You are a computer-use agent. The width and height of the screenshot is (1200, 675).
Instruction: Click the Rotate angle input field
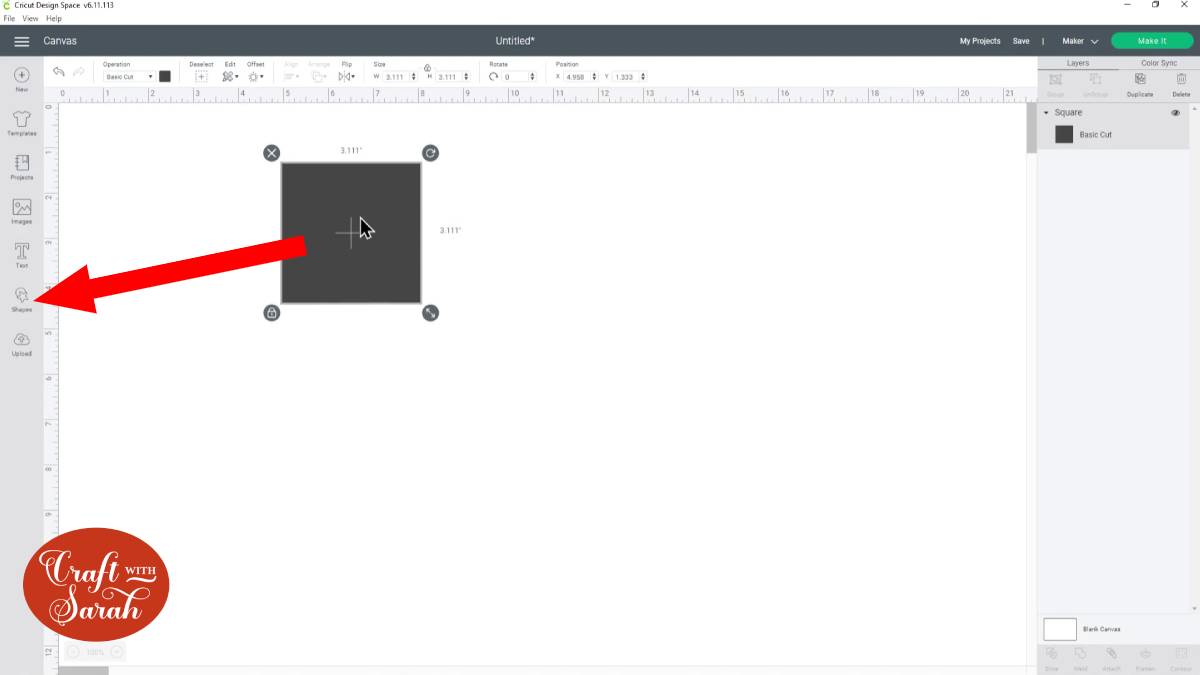tap(515, 77)
